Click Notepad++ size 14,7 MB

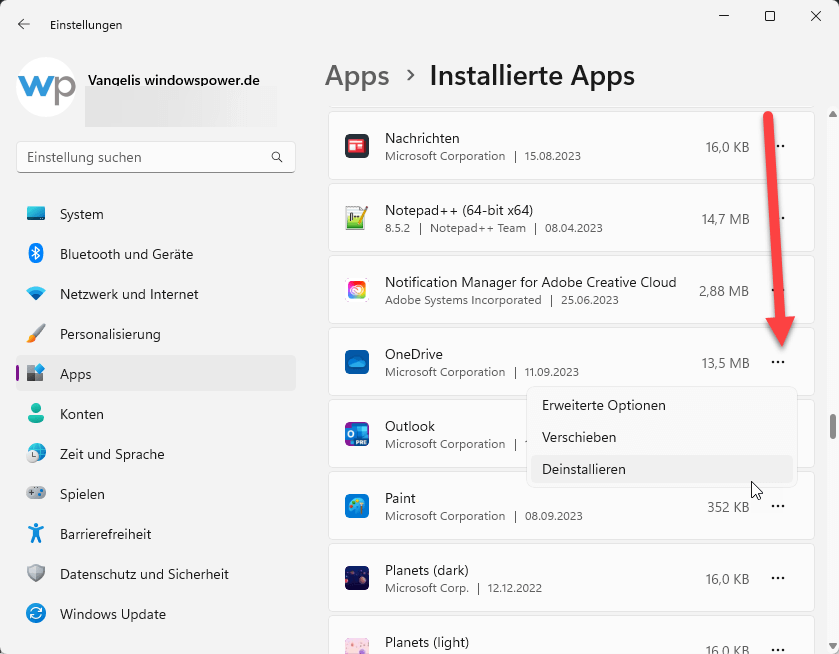[726, 219]
